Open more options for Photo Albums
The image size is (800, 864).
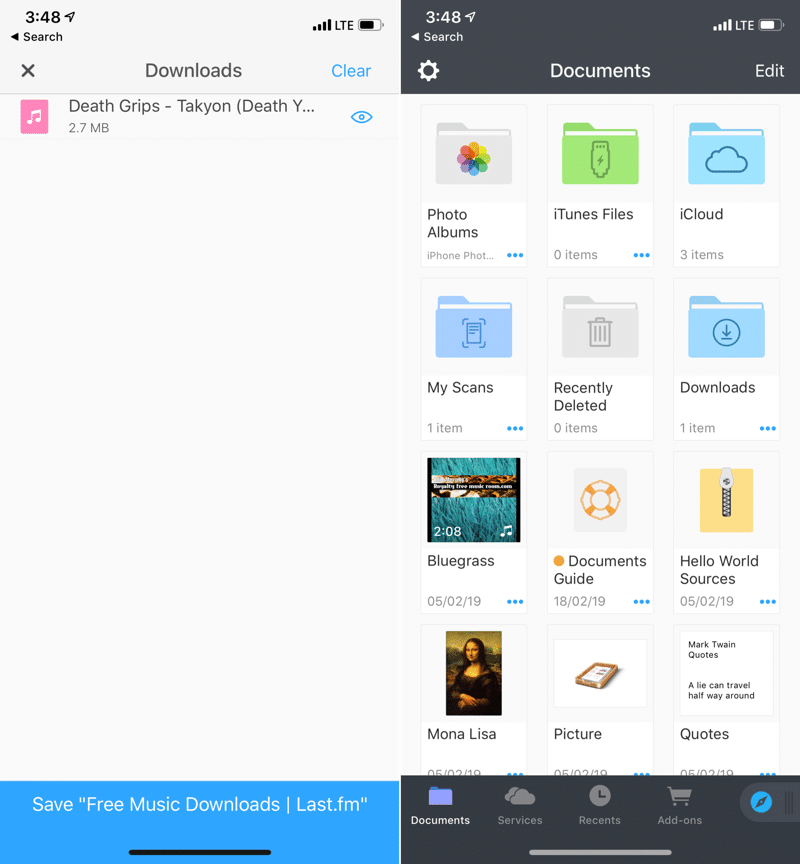pos(515,255)
